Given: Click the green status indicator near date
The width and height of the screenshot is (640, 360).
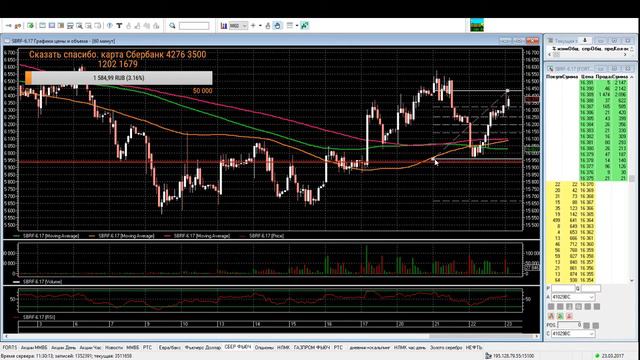Looking at the screenshot, I should [597, 356].
